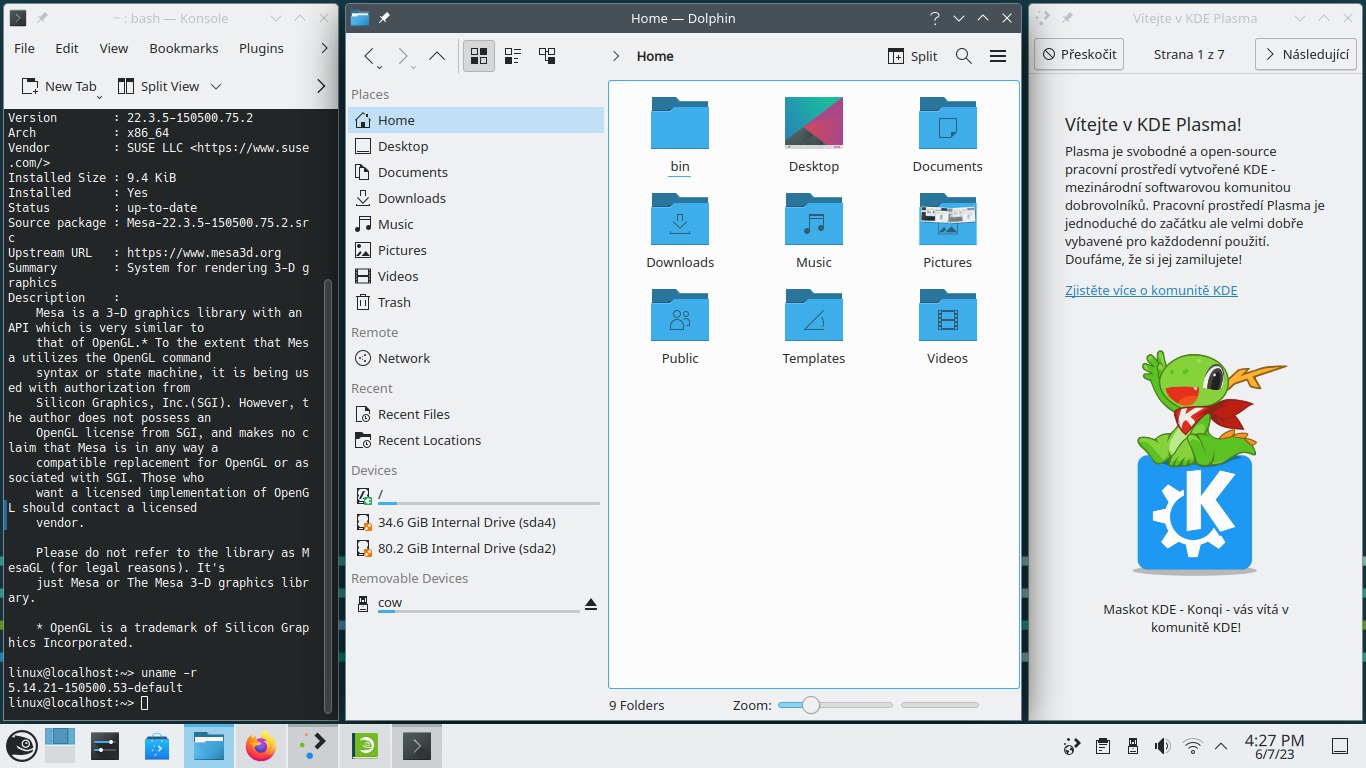Select the Templates folder icon
Screen dimensions: 1366x768
814,315
